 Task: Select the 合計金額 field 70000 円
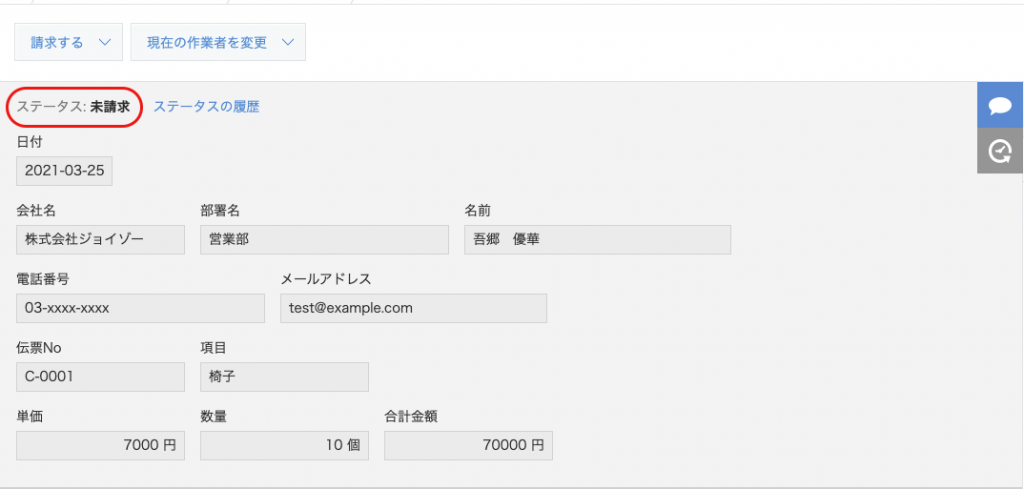point(468,445)
